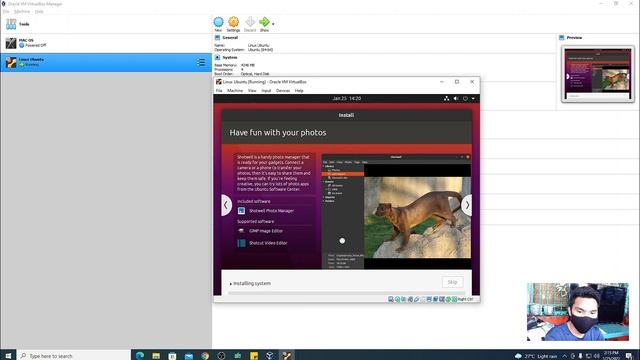Click the Skip button in installer
The height and width of the screenshot is (360, 640).
click(452, 282)
